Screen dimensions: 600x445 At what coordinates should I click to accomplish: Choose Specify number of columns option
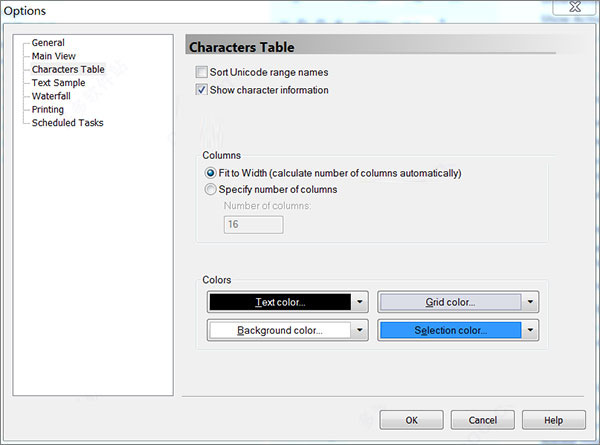(210, 189)
